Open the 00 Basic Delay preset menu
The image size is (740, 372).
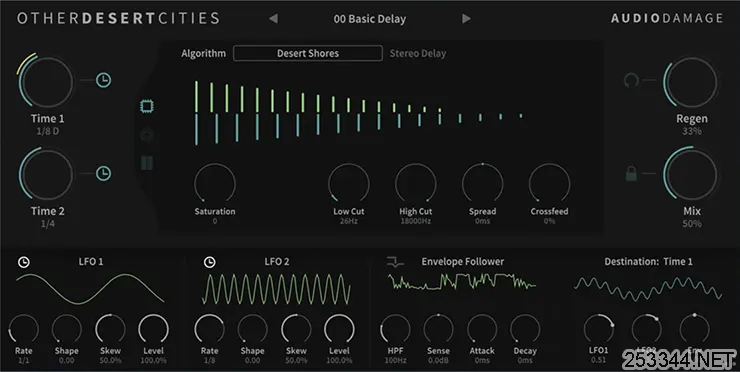click(x=370, y=19)
